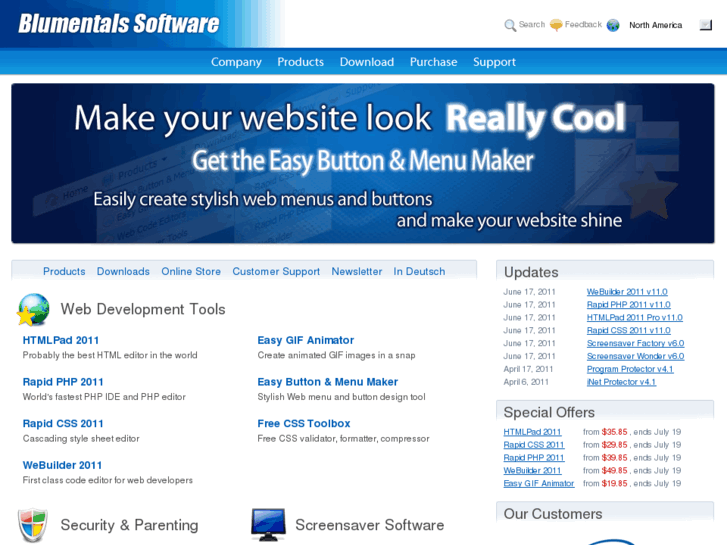Screen dimensions: 727x545
Task: Click WeBuilder 2011 in Special Offers
Action: (x=532, y=471)
